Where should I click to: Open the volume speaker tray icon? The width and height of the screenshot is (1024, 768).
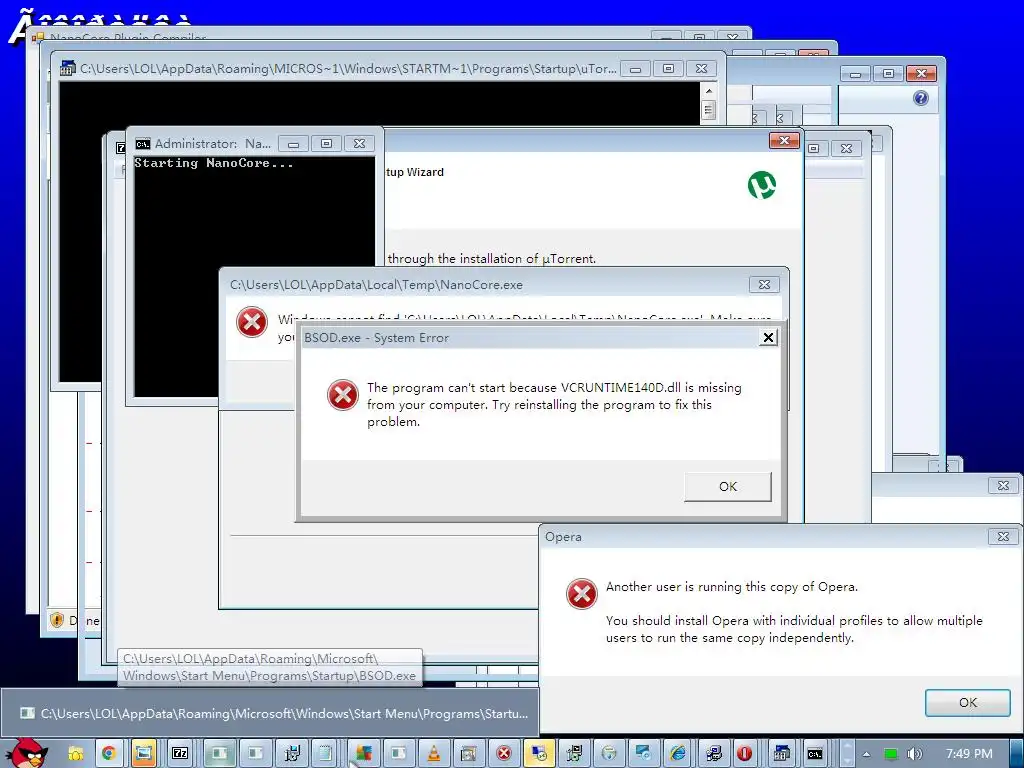coord(914,754)
